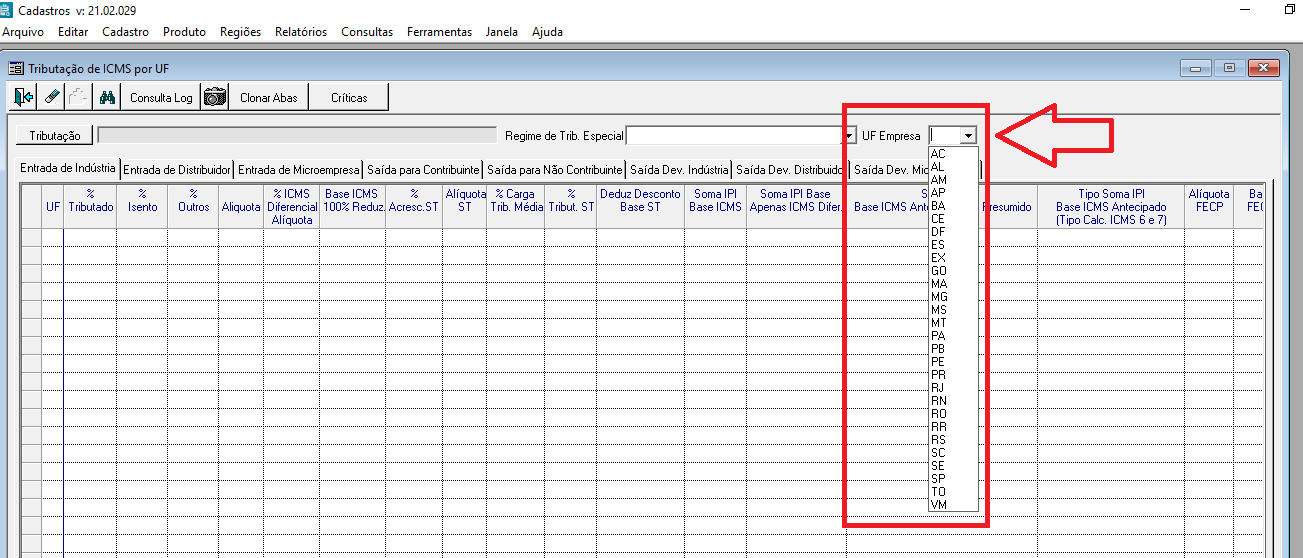Click the camera screenshot icon

click(x=214, y=97)
